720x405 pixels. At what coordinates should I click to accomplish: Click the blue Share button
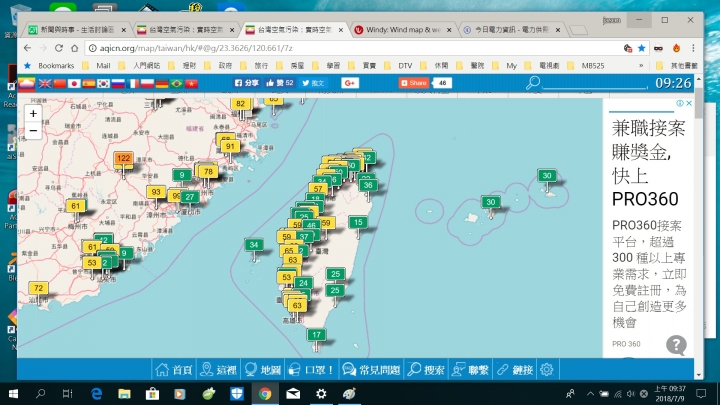point(414,84)
